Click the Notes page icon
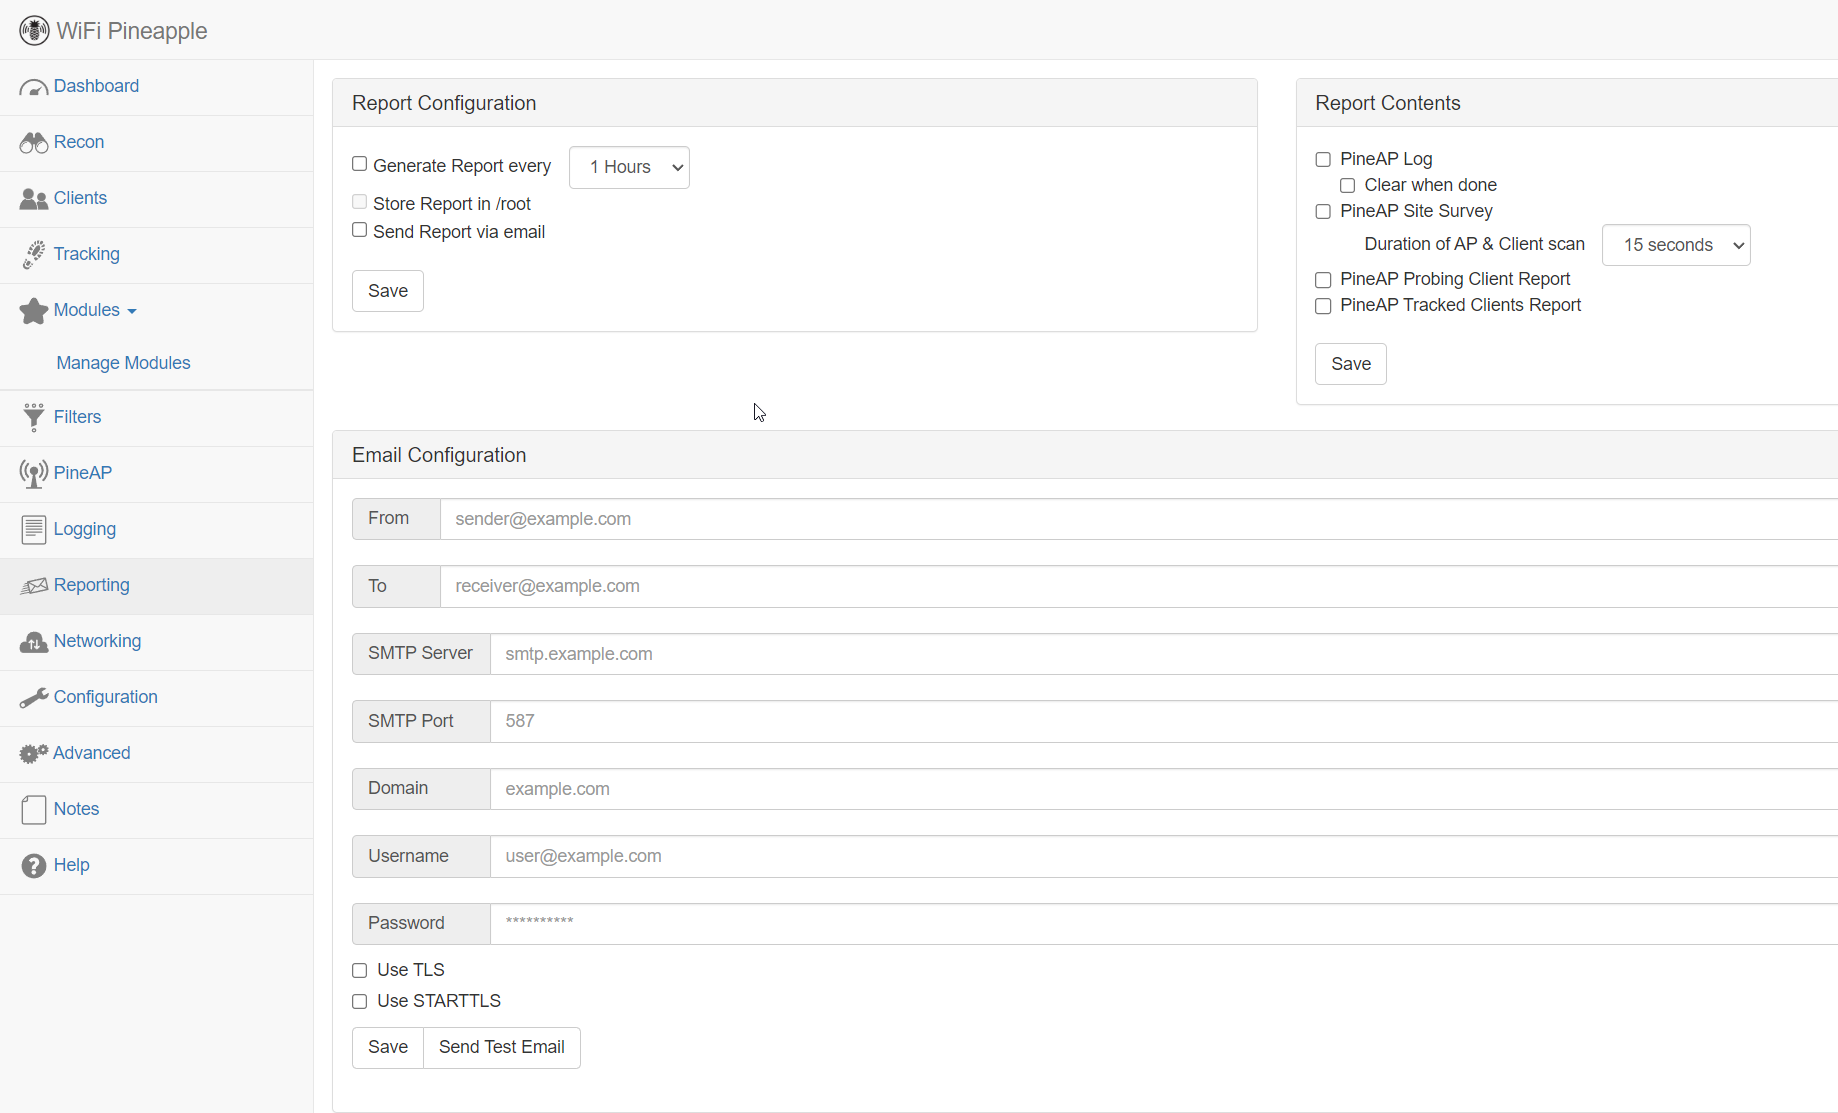This screenshot has width=1838, height=1113. click(x=33, y=809)
